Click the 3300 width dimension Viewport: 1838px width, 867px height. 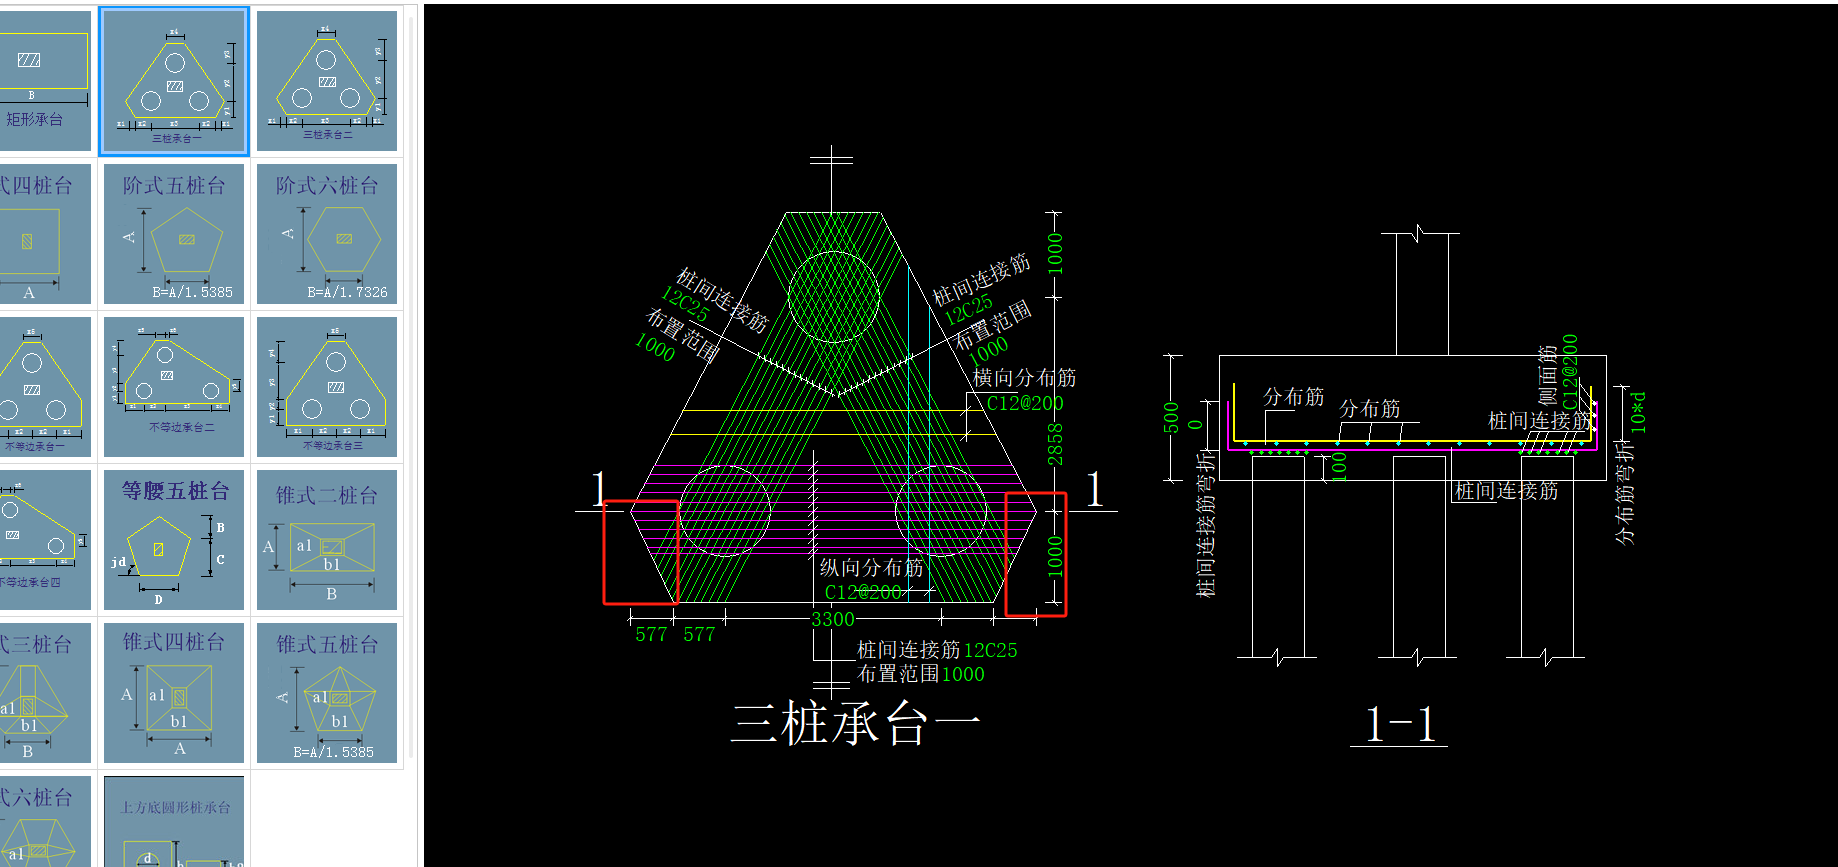(832, 619)
